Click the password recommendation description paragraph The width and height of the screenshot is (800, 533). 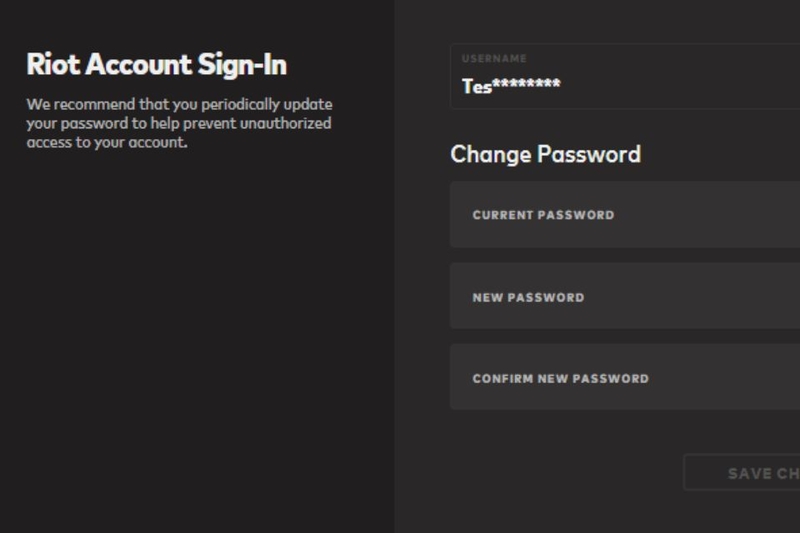click(178, 123)
